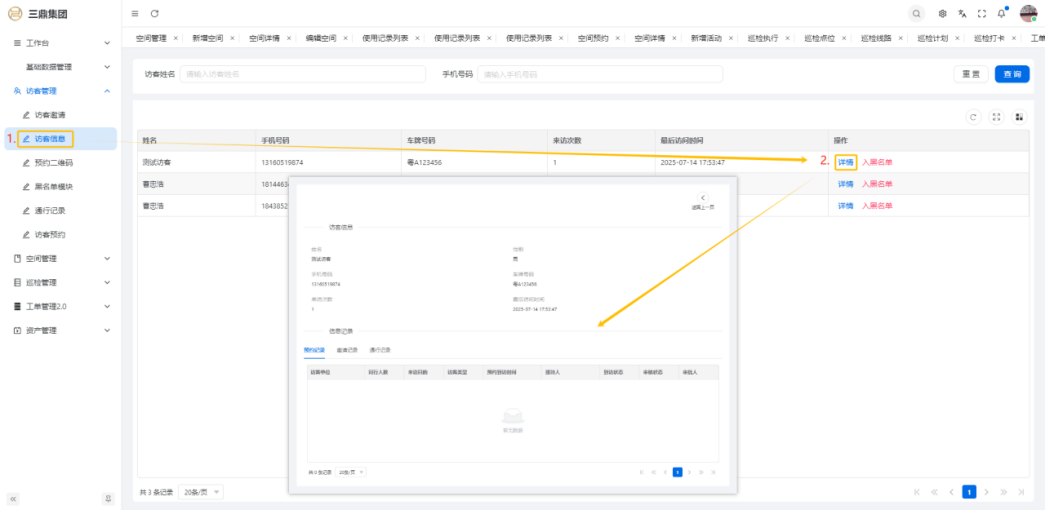The width and height of the screenshot is (1045, 510).
Task: Close the 空间管理 tab
Action: (176, 38)
